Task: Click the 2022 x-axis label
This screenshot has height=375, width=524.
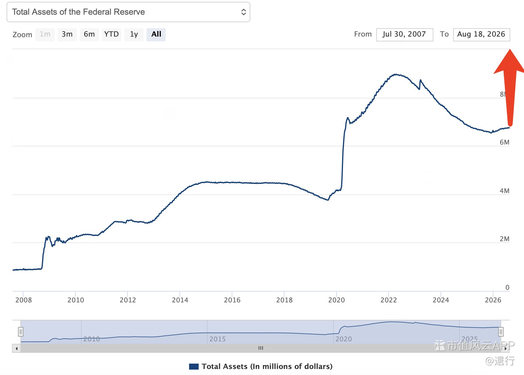Action: coord(388,300)
